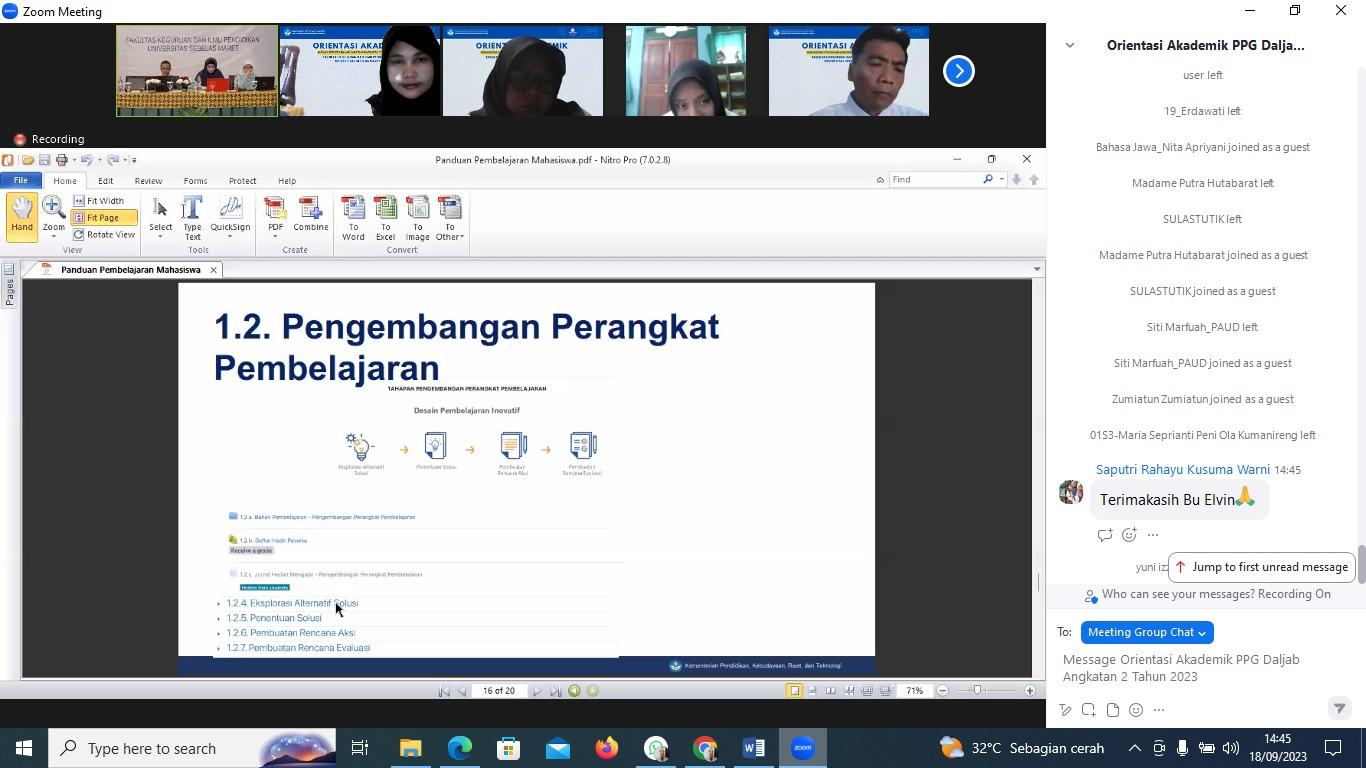Adjust the zoom level slider
The height and width of the screenshot is (768, 1366).
click(x=978, y=691)
